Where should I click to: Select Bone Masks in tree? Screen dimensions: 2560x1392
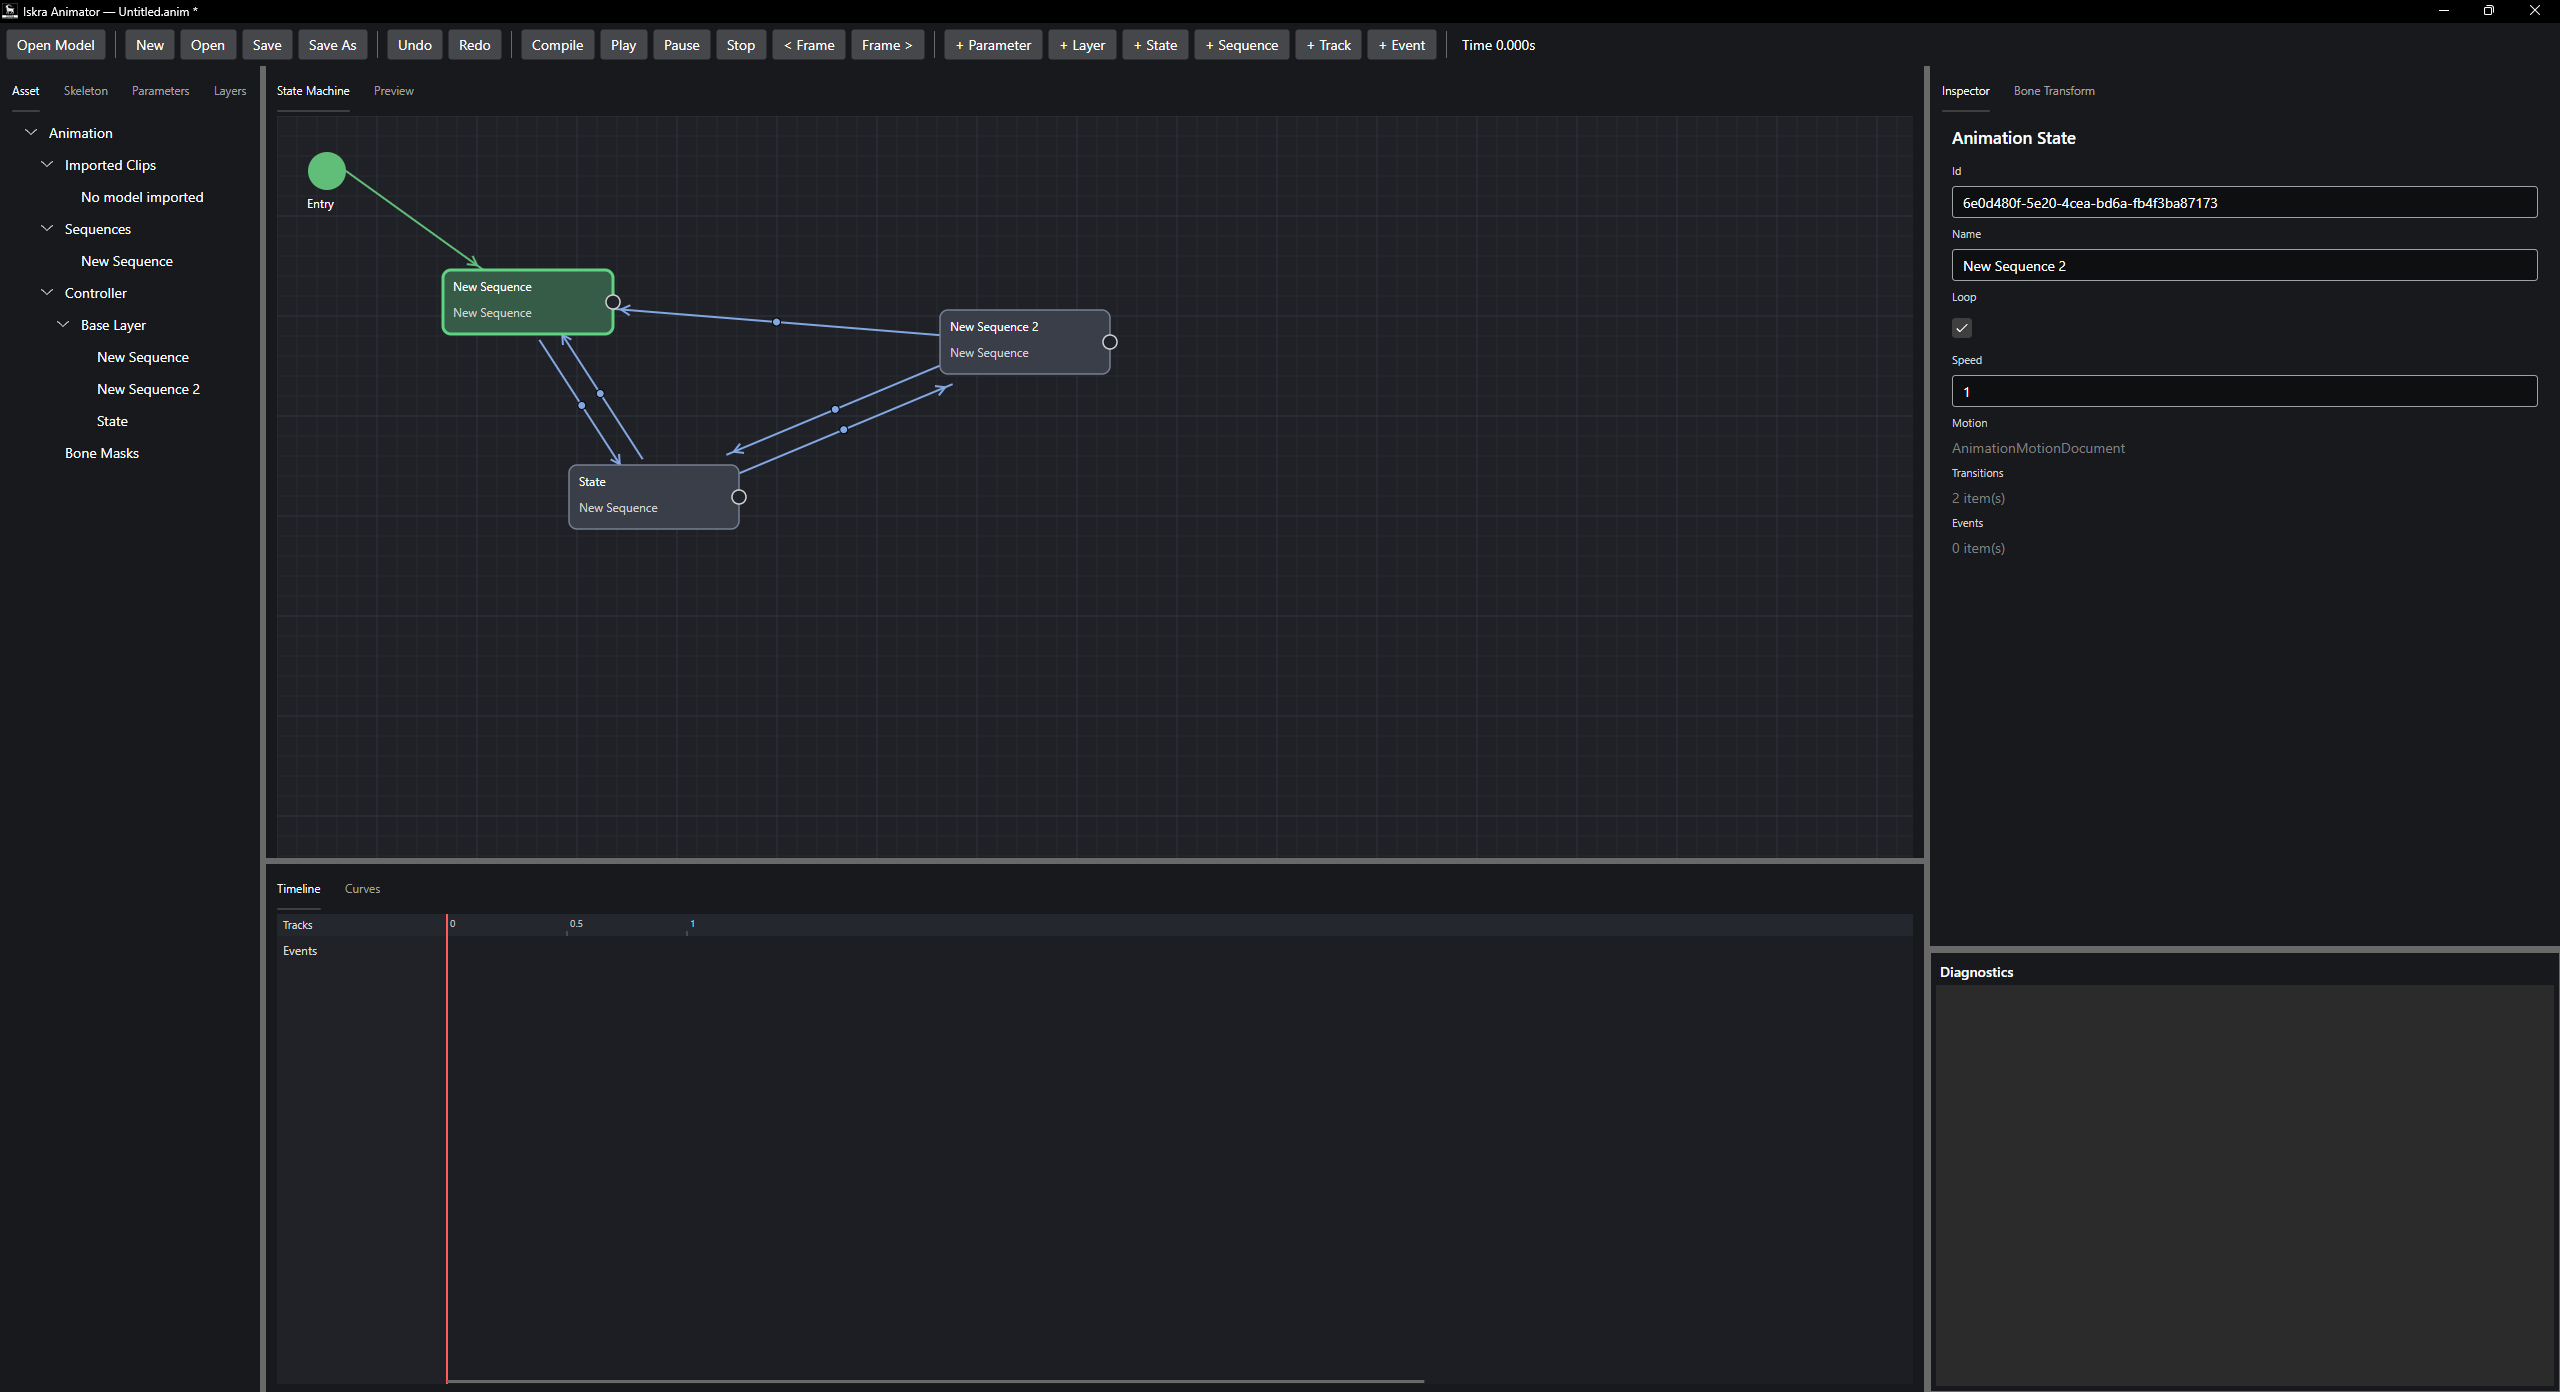click(x=102, y=453)
